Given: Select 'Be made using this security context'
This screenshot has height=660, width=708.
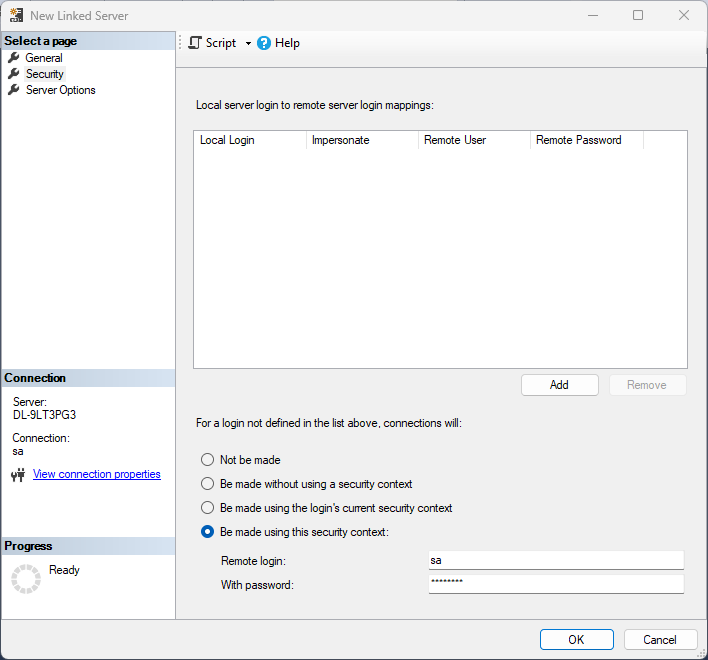Looking at the screenshot, I should pyautogui.click(x=208, y=532).
